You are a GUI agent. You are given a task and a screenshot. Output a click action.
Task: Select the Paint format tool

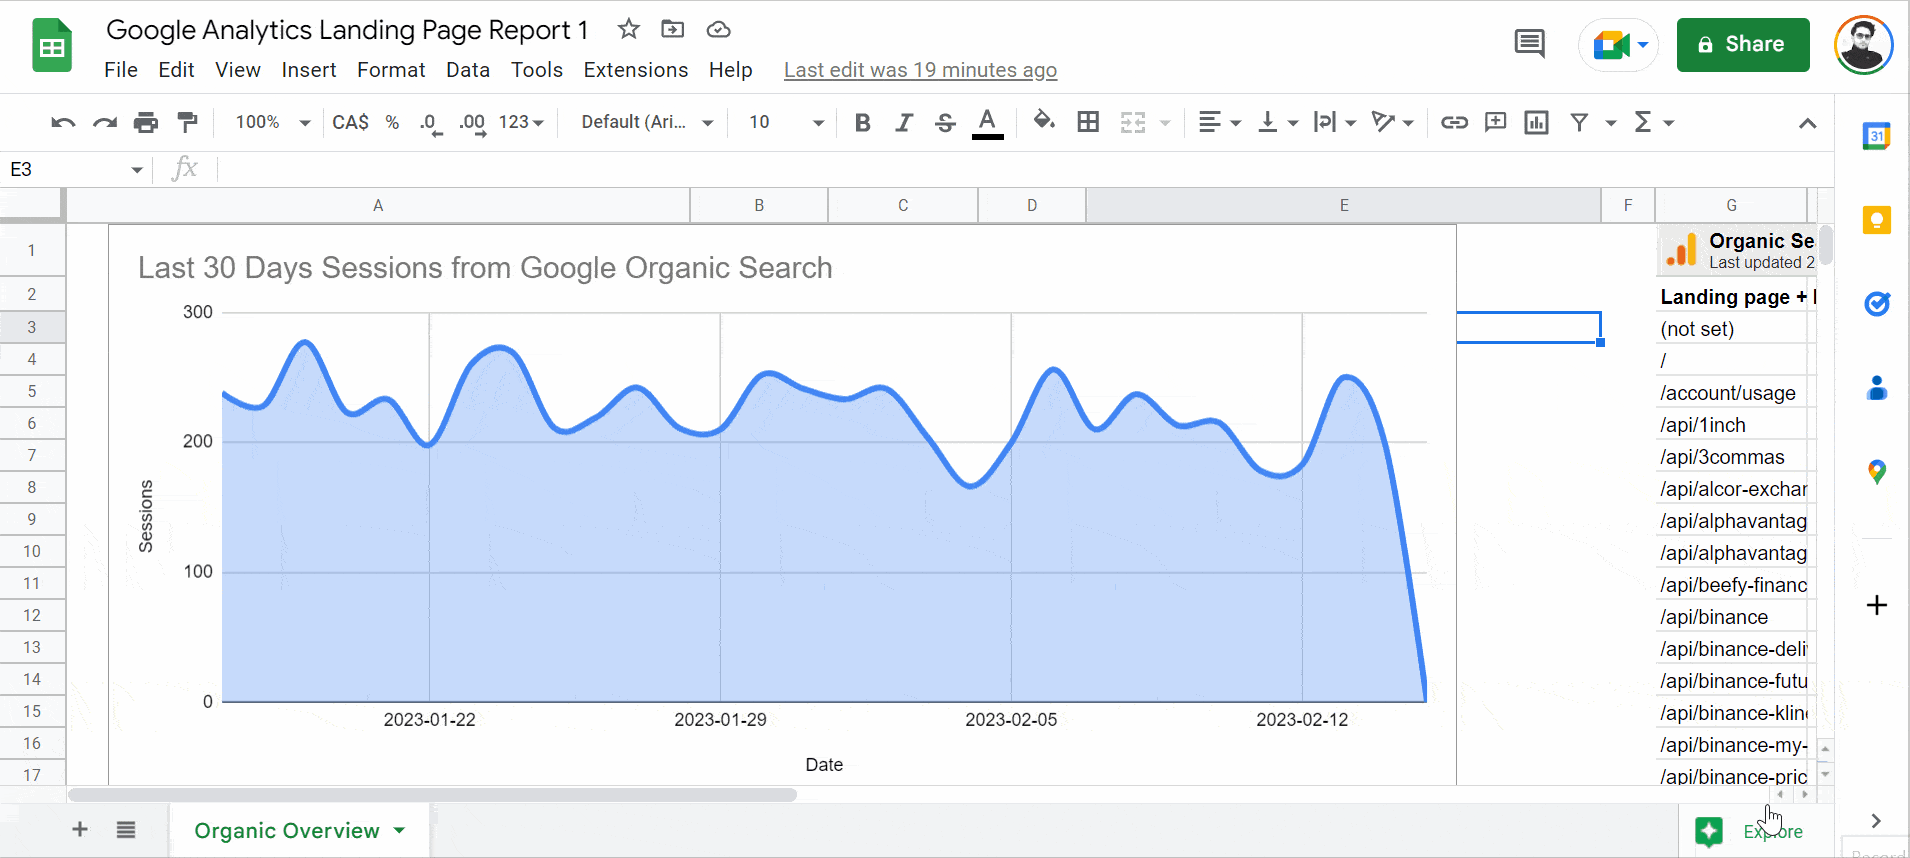[x=187, y=122]
